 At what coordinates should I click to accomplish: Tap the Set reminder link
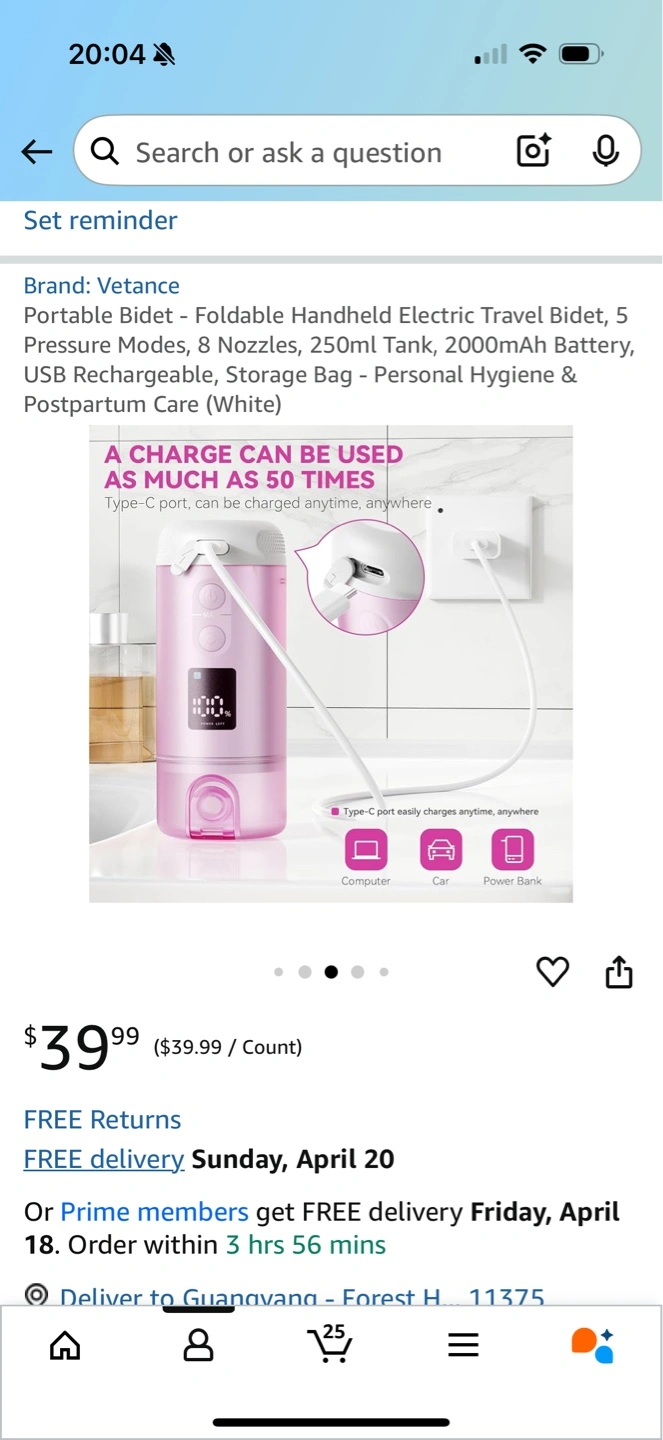pyautogui.click(x=100, y=220)
